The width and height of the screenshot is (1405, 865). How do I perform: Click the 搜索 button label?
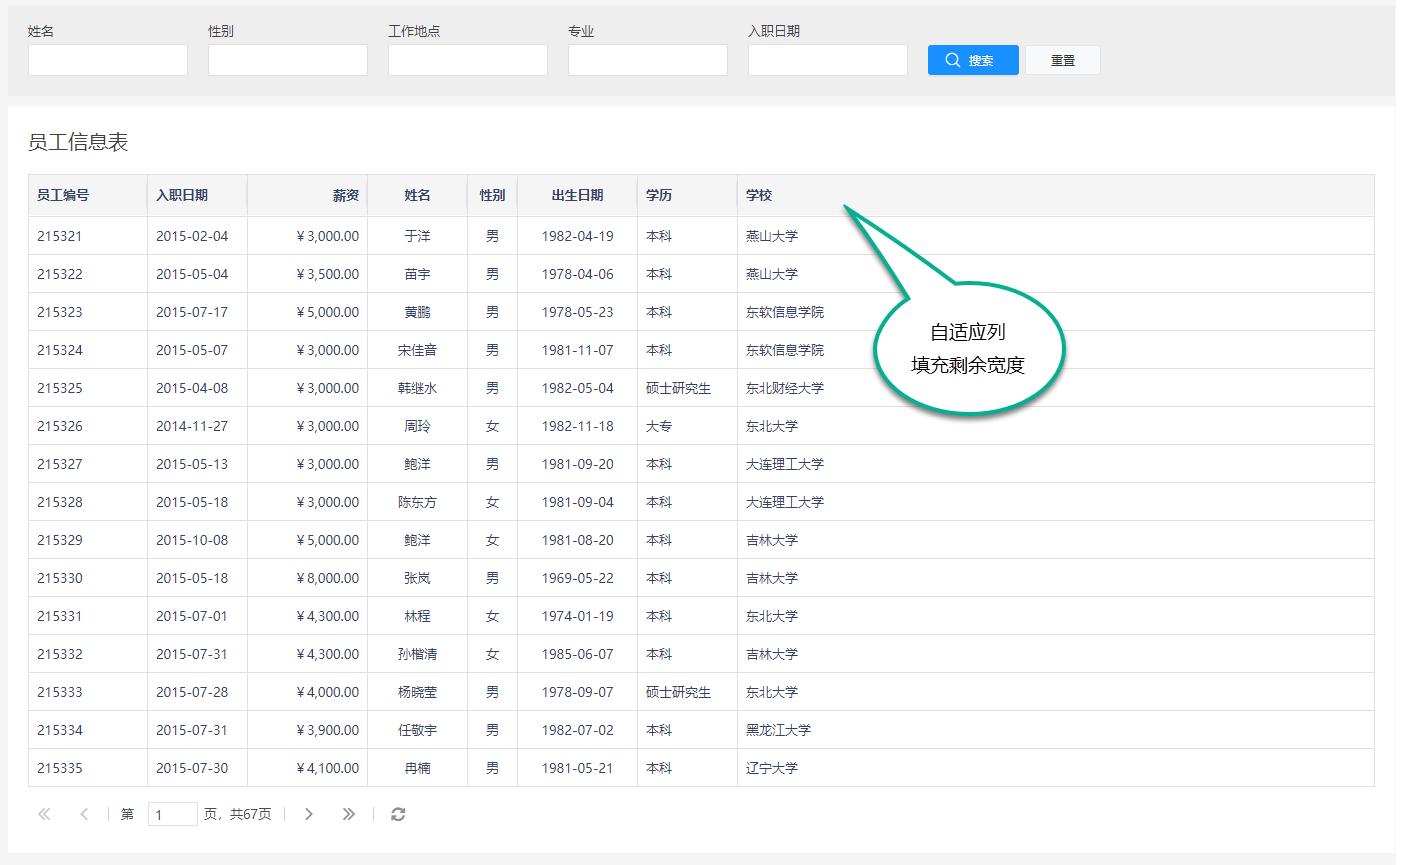coord(981,61)
